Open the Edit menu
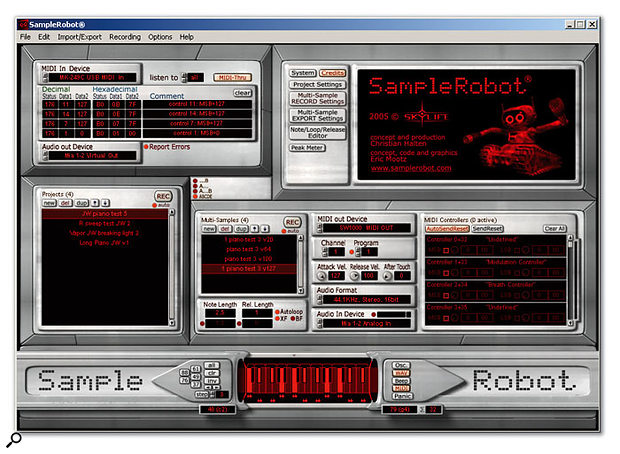 (44, 37)
